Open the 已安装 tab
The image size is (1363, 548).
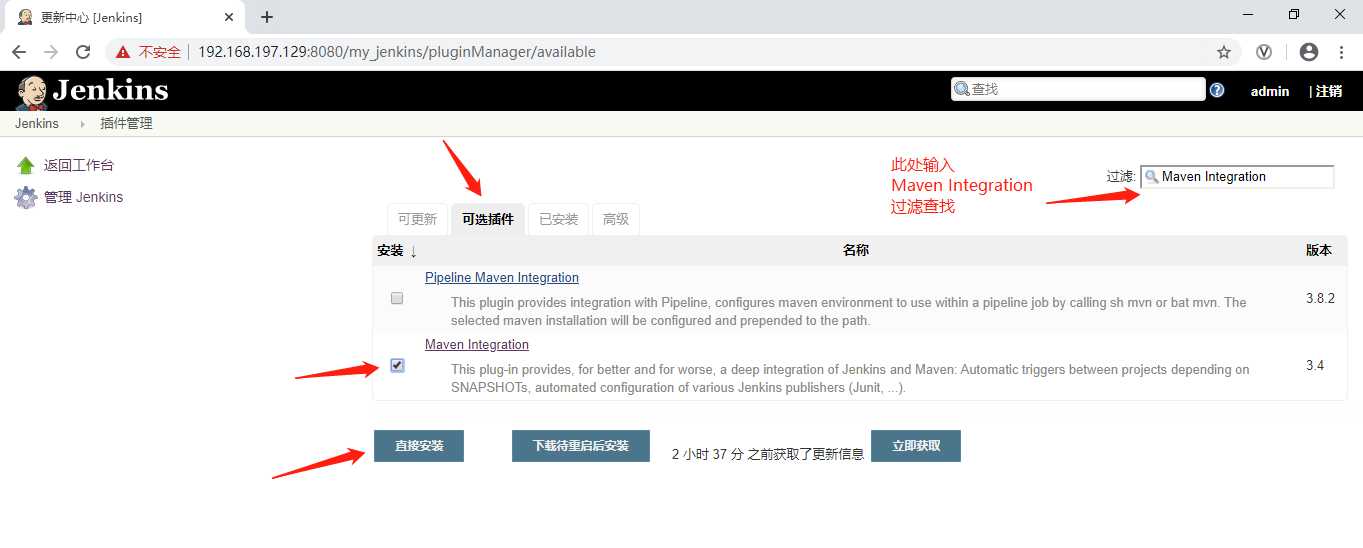coord(559,219)
